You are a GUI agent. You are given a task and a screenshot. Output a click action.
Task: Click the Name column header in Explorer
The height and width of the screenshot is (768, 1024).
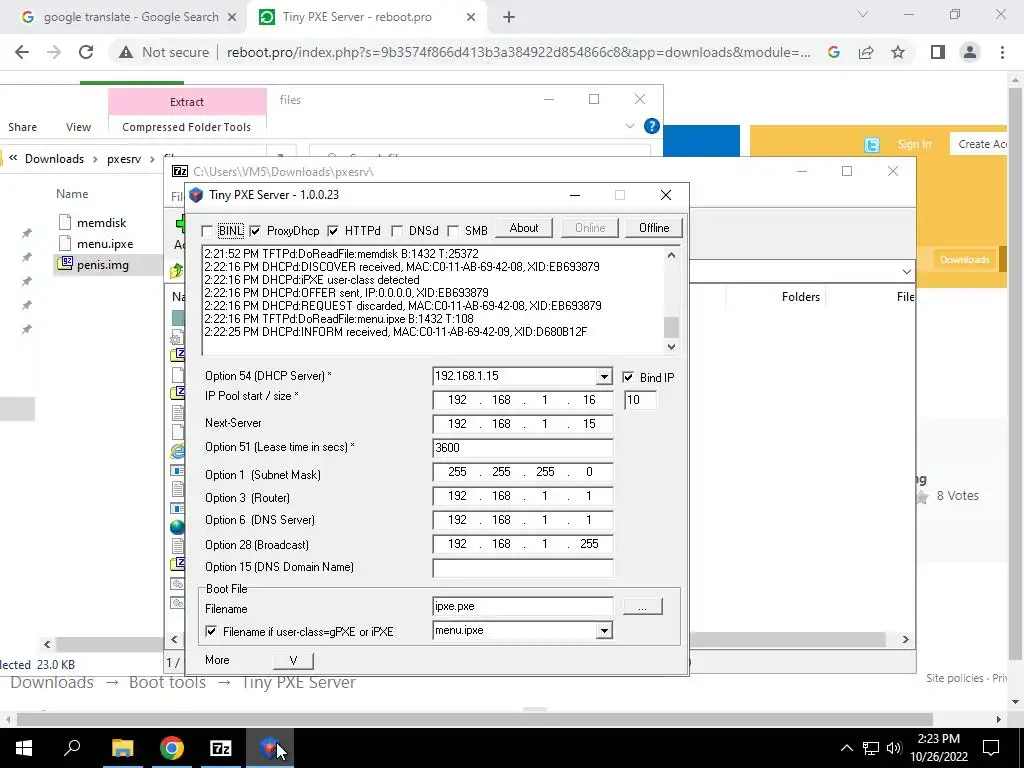(x=72, y=194)
